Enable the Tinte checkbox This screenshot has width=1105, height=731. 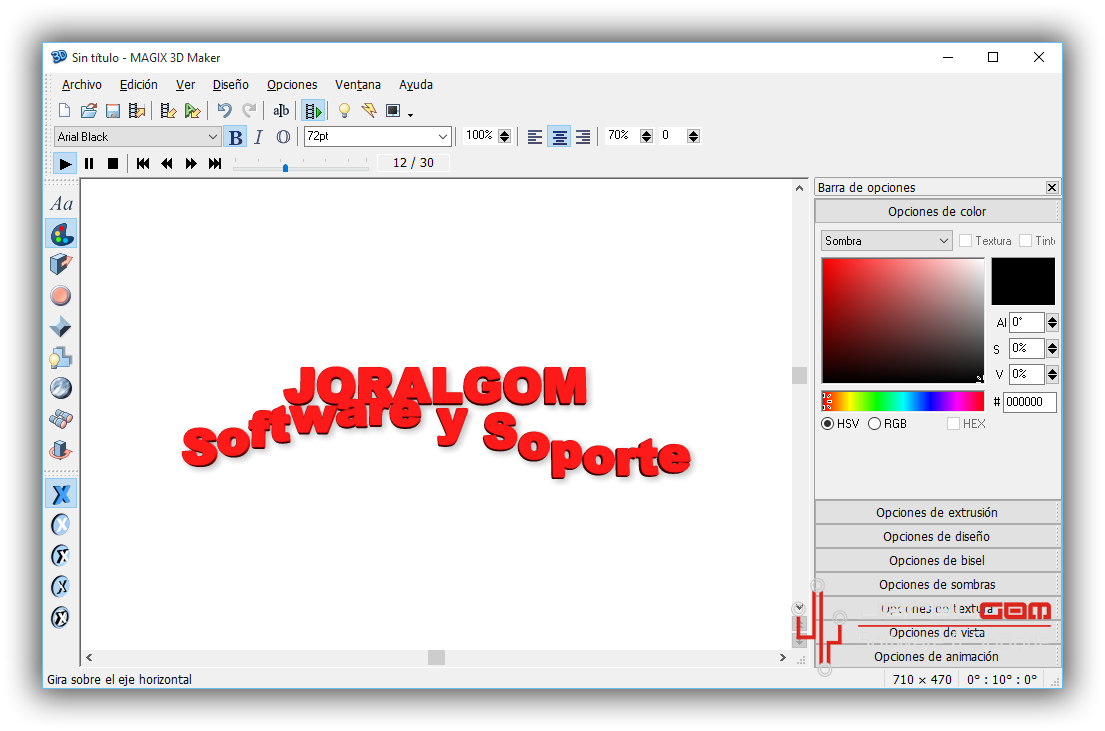[x=1025, y=241]
